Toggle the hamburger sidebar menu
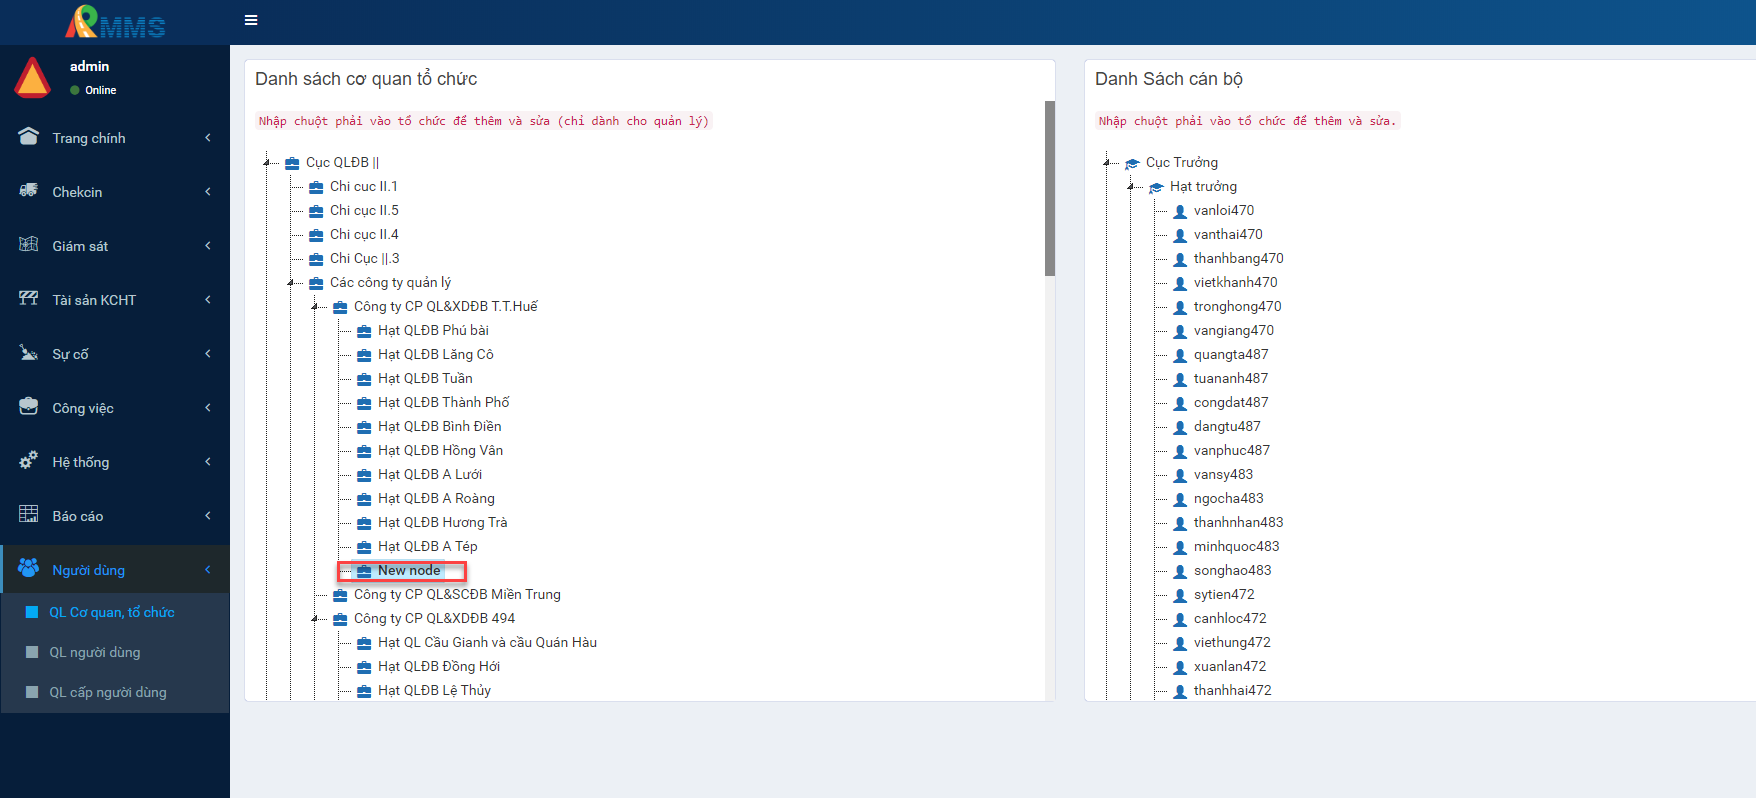This screenshot has height=798, width=1756. pyautogui.click(x=251, y=20)
